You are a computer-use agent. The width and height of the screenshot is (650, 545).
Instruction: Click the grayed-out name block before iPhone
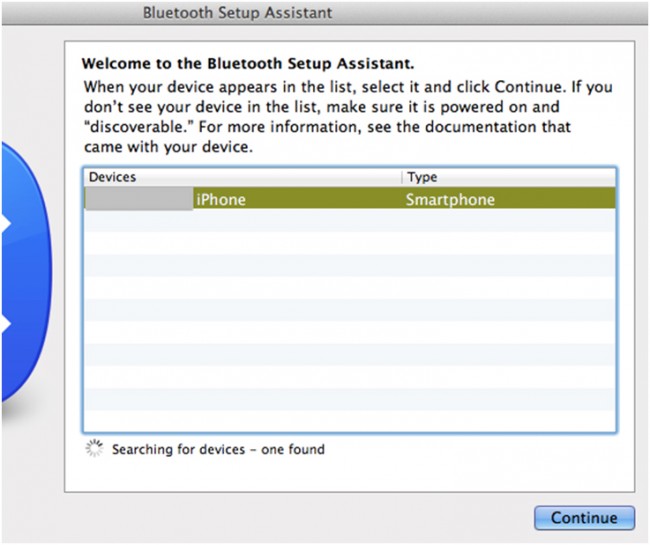pyautogui.click(x=138, y=200)
